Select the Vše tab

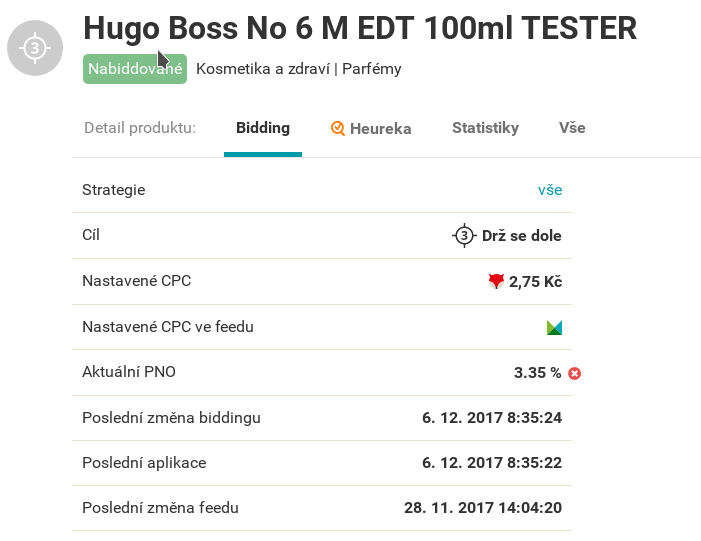572,128
